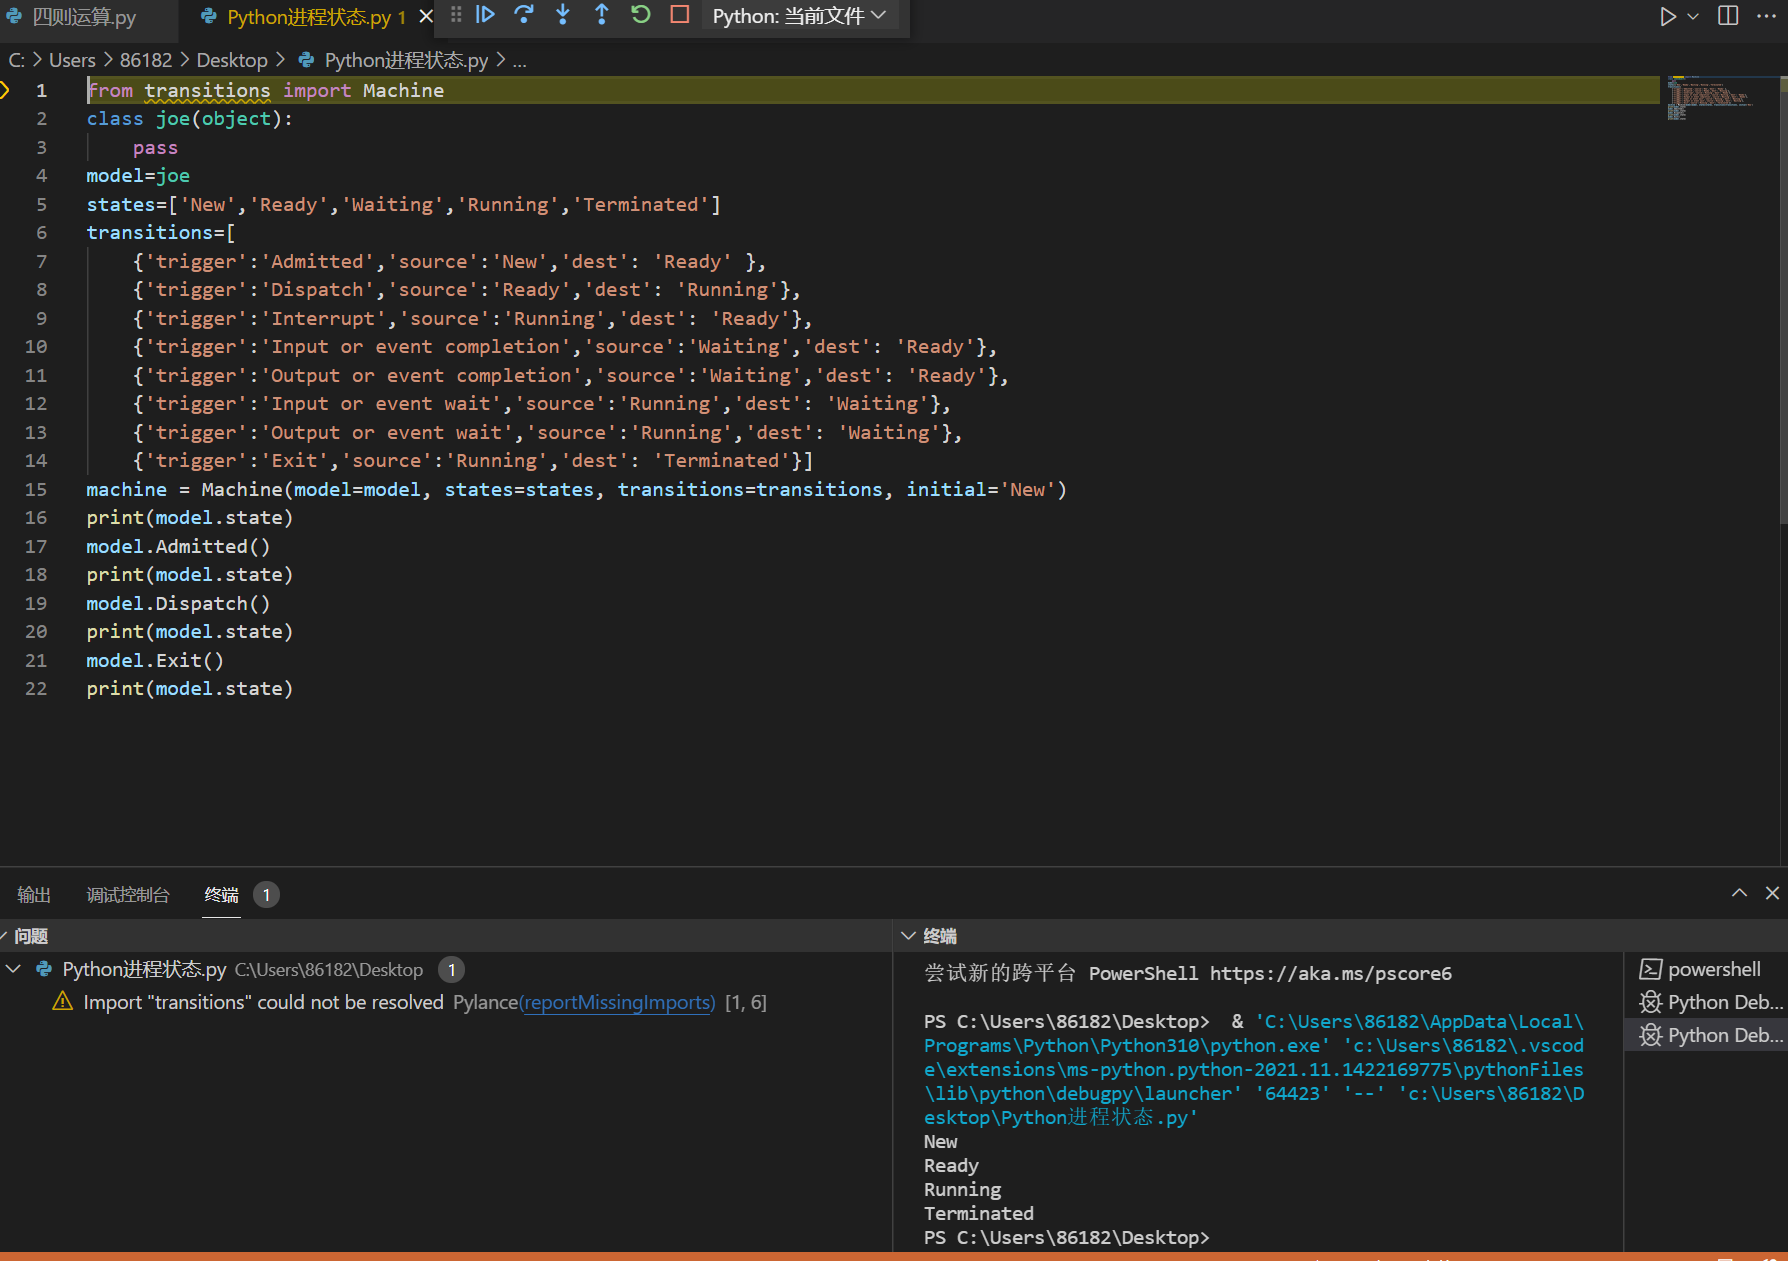Click the debug Step Out arrow
Viewport: 1788px width, 1261px height.
(x=602, y=15)
